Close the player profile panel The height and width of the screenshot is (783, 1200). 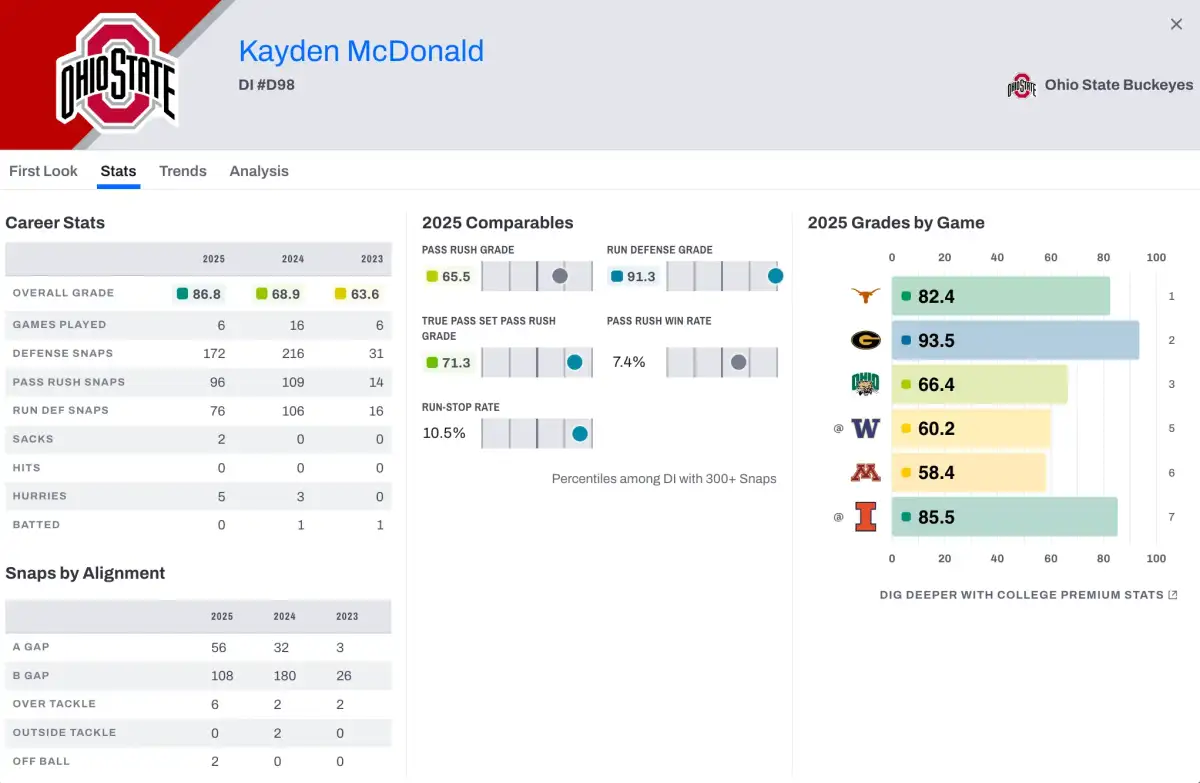(1177, 23)
